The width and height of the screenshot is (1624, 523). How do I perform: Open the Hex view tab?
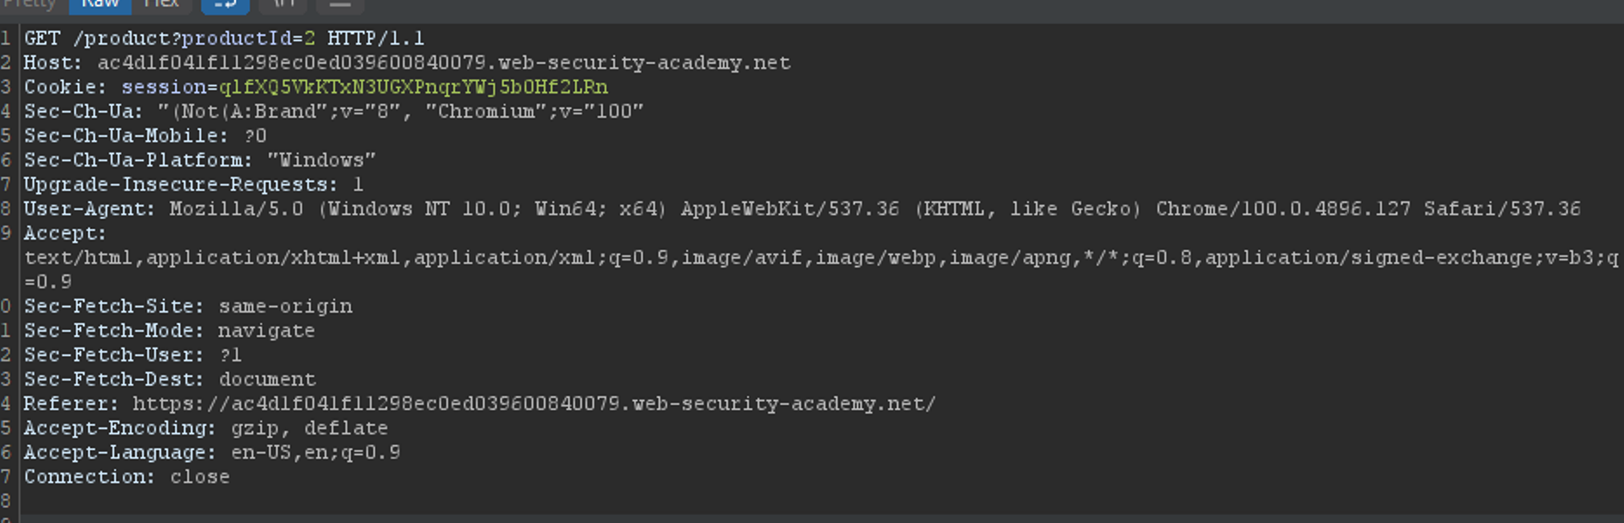pyautogui.click(x=162, y=4)
